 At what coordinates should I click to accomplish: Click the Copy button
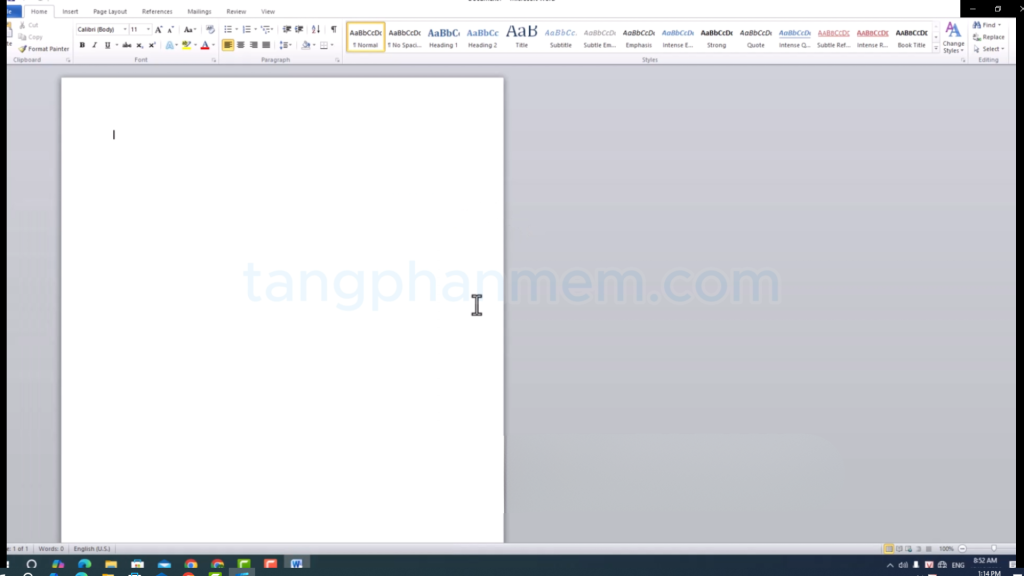point(30,37)
